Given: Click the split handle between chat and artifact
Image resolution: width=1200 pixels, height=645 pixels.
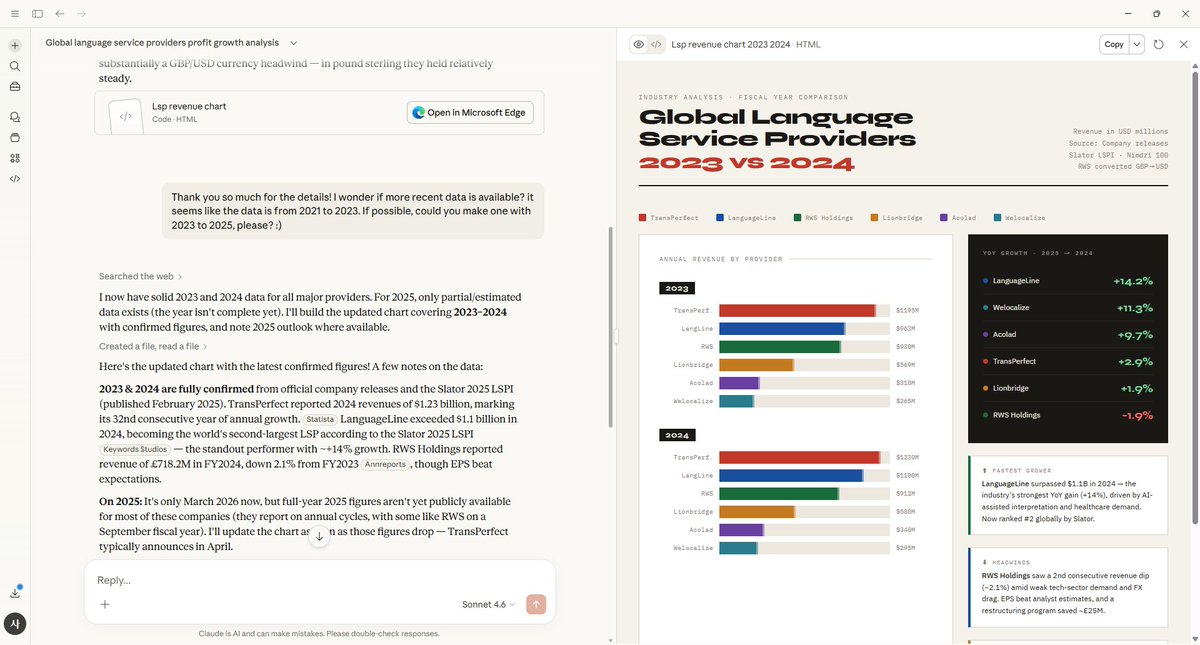Looking at the screenshot, I should coord(616,338).
